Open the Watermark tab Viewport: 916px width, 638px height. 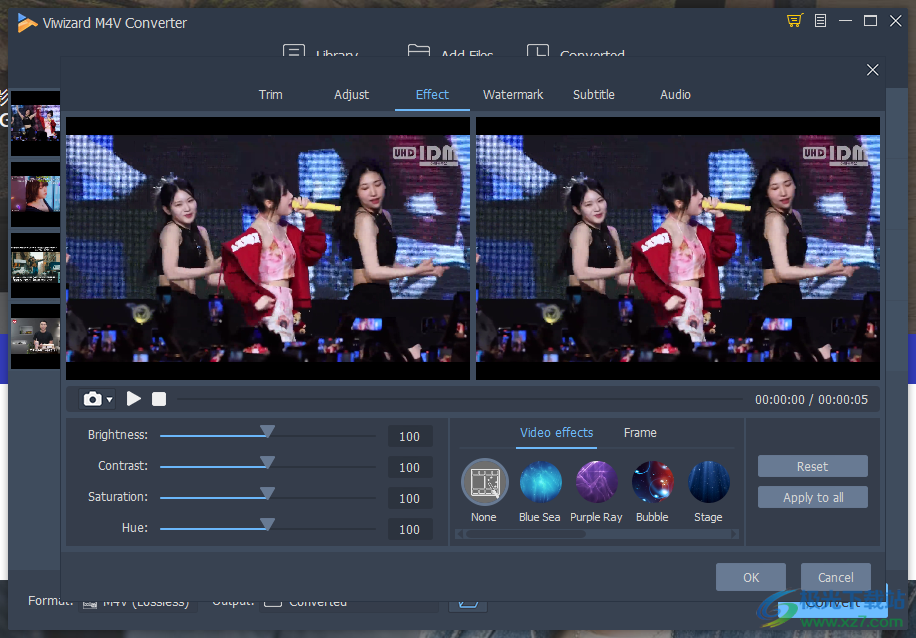tap(513, 95)
